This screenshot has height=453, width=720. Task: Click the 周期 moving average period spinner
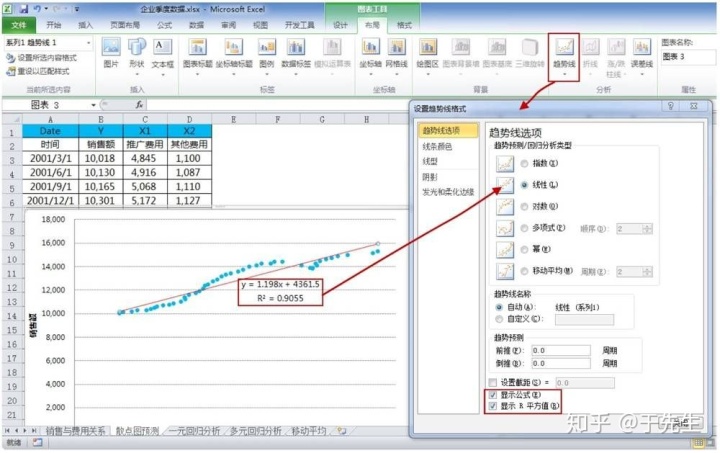coord(647,272)
